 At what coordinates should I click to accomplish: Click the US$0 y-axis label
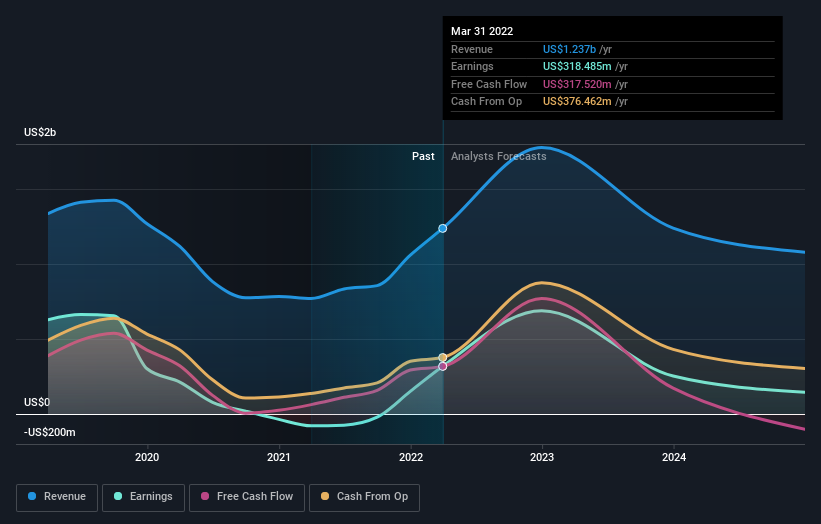tap(37, 402)
